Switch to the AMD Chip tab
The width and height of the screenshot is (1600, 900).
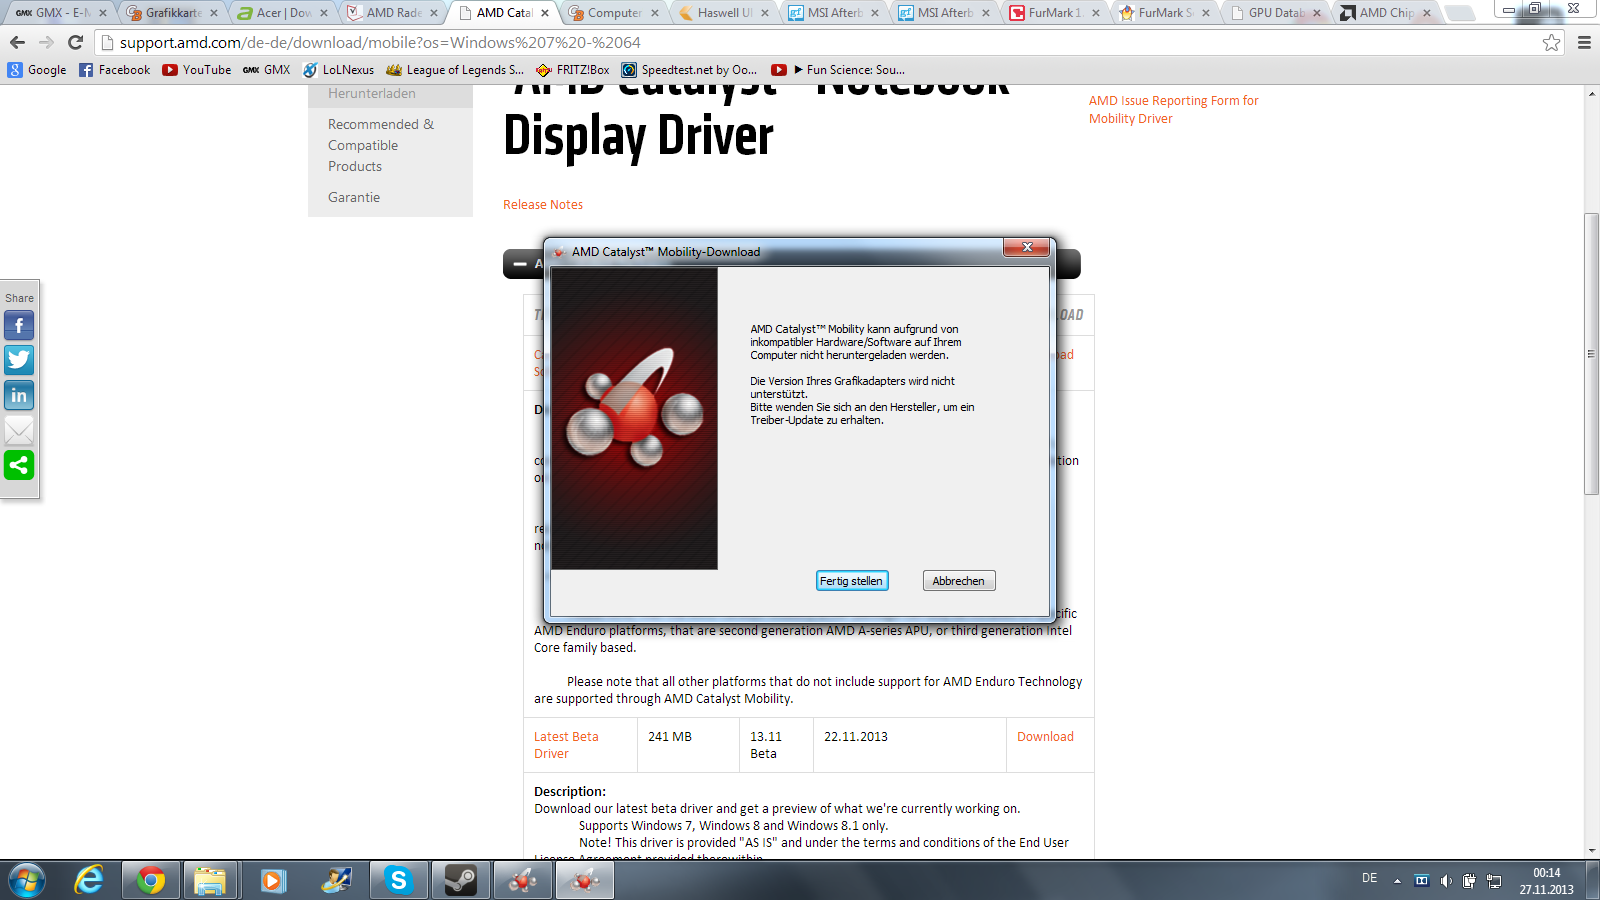pyautogui.click(x=1386, y=13)
